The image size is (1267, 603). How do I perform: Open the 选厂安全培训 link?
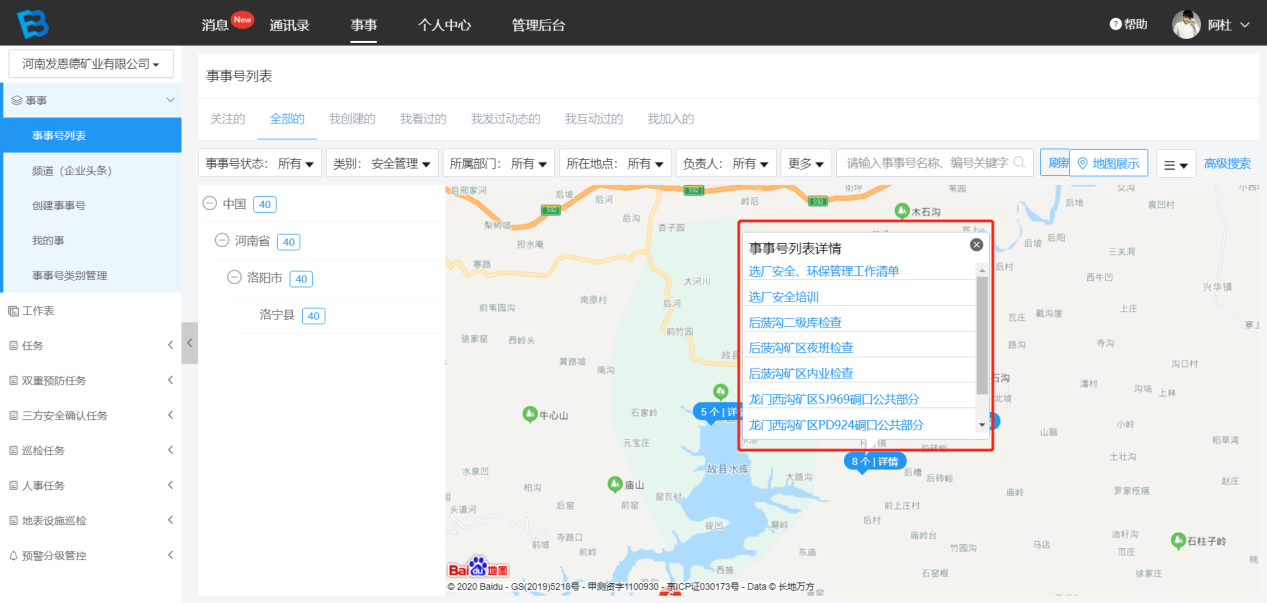[784, 297]
